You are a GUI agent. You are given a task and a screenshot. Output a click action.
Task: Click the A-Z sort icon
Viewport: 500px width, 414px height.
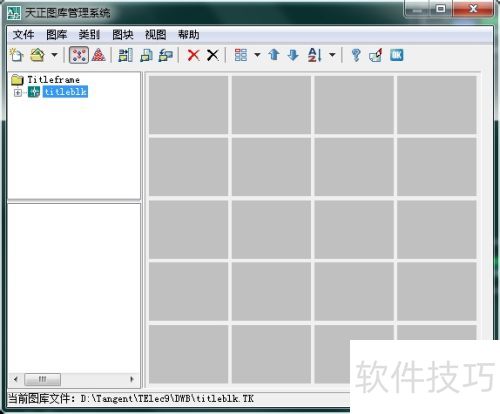click(x=315, y=55)
